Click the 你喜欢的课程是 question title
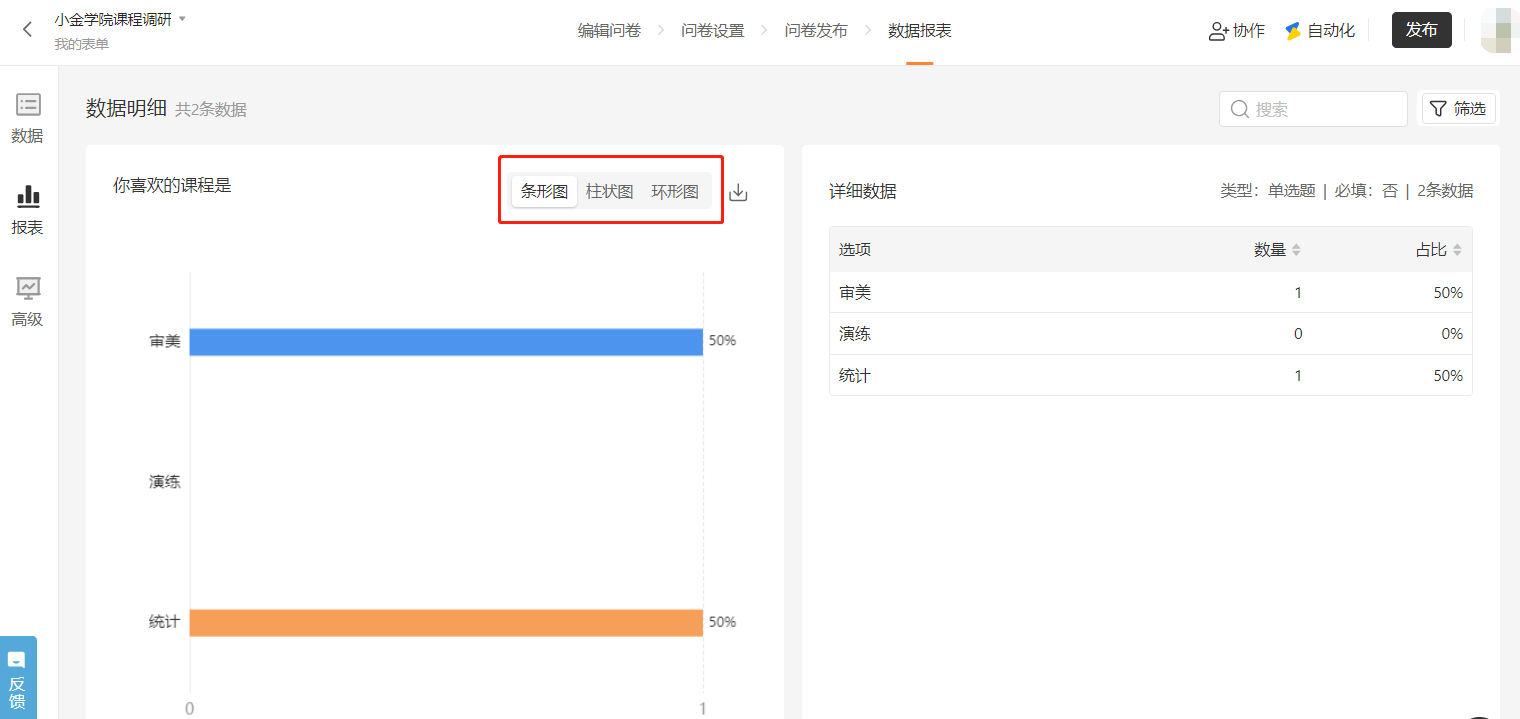This screenshot has height=719, width=1520. (x=172, y=185)
